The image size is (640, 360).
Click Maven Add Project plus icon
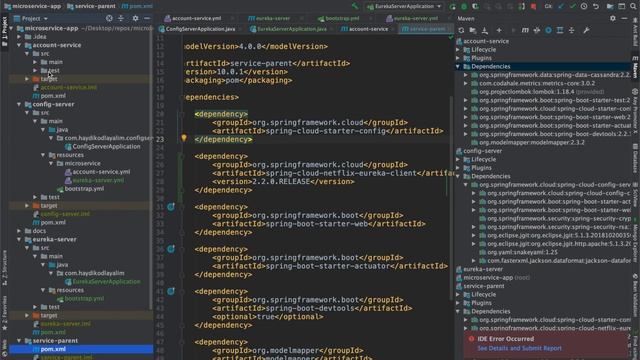[499, 30]
